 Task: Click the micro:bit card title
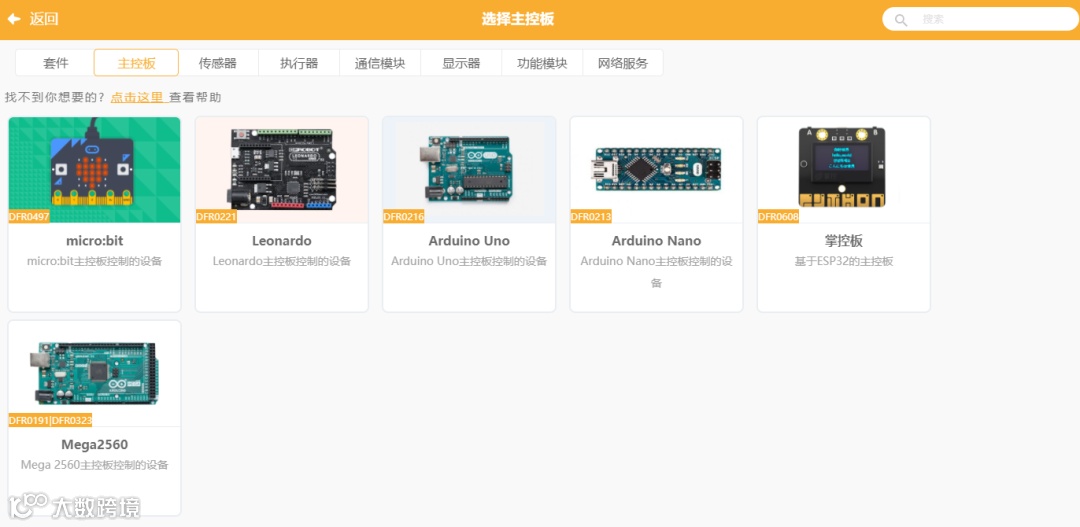[94, 241]
